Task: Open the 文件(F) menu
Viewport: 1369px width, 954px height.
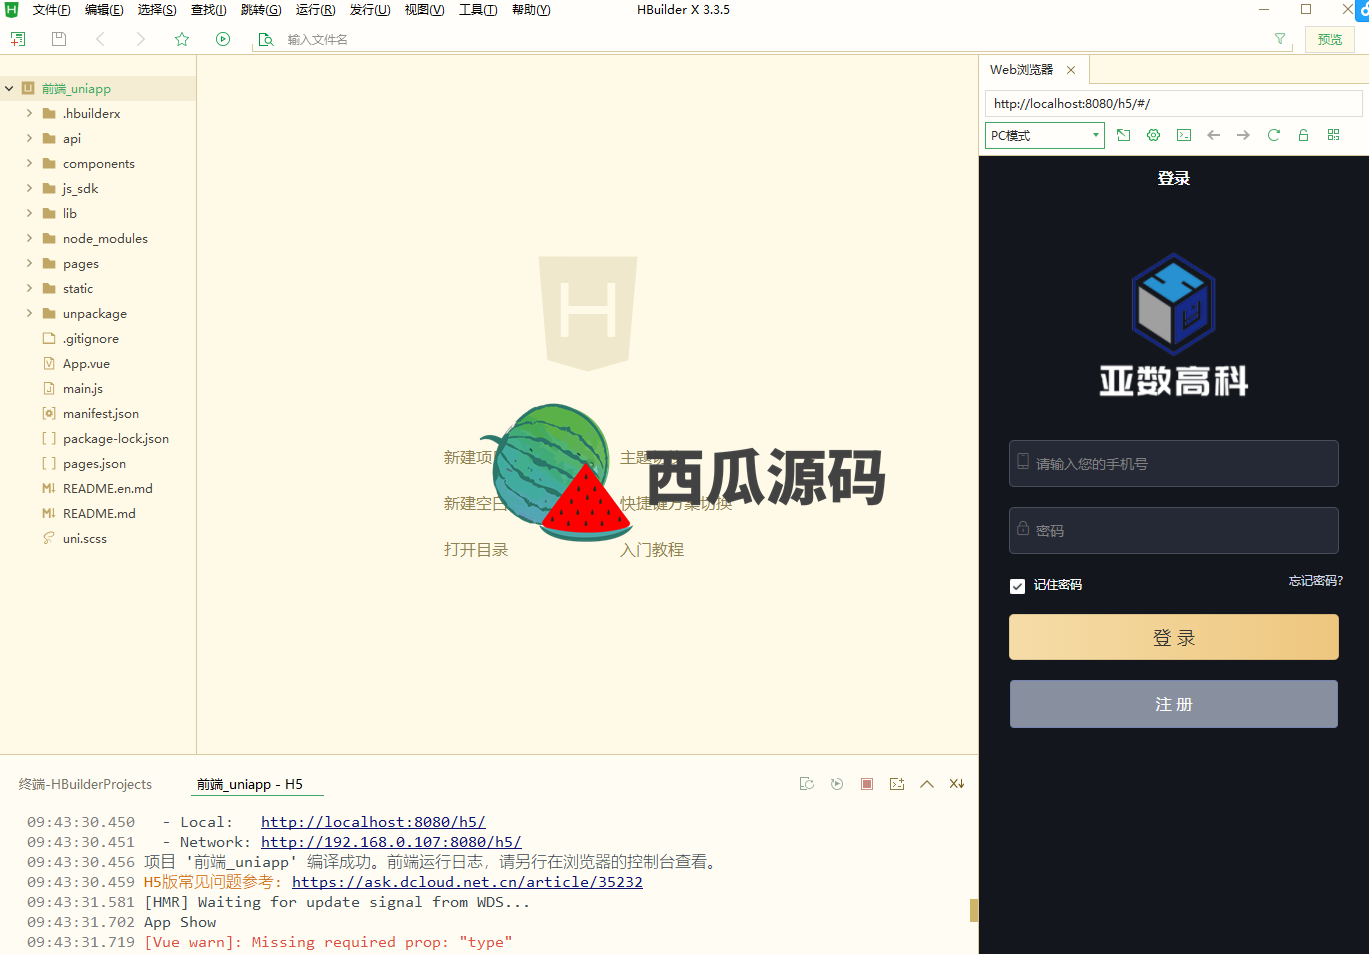Action: tap(52, 10)
